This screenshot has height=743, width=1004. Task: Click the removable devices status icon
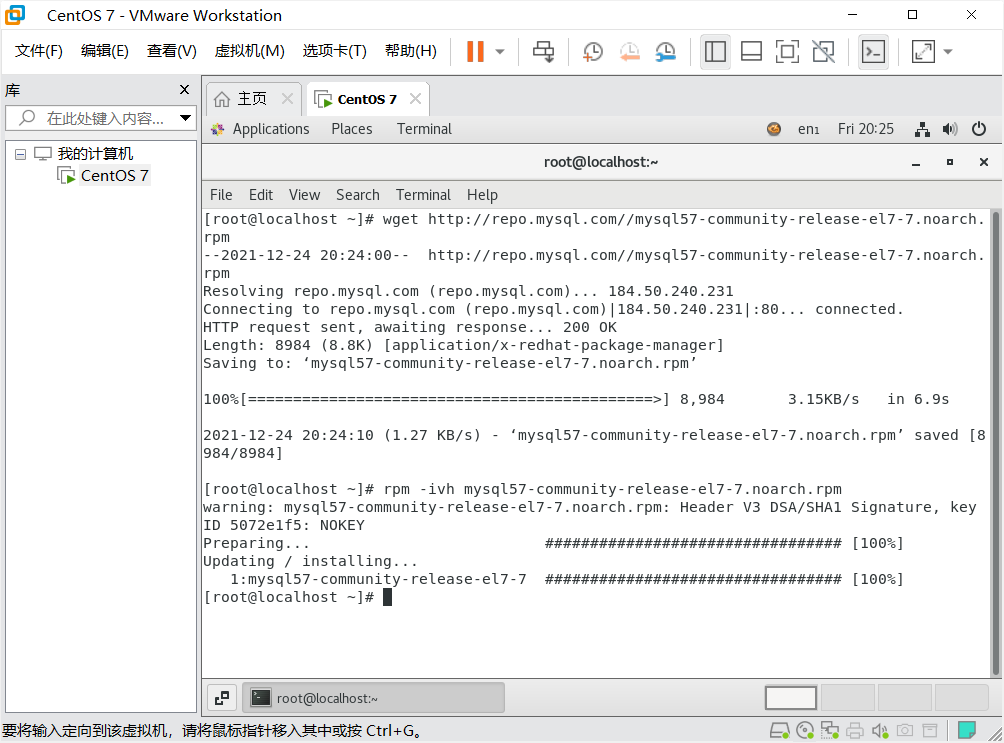pyautogui.click(x=930, y=730)
